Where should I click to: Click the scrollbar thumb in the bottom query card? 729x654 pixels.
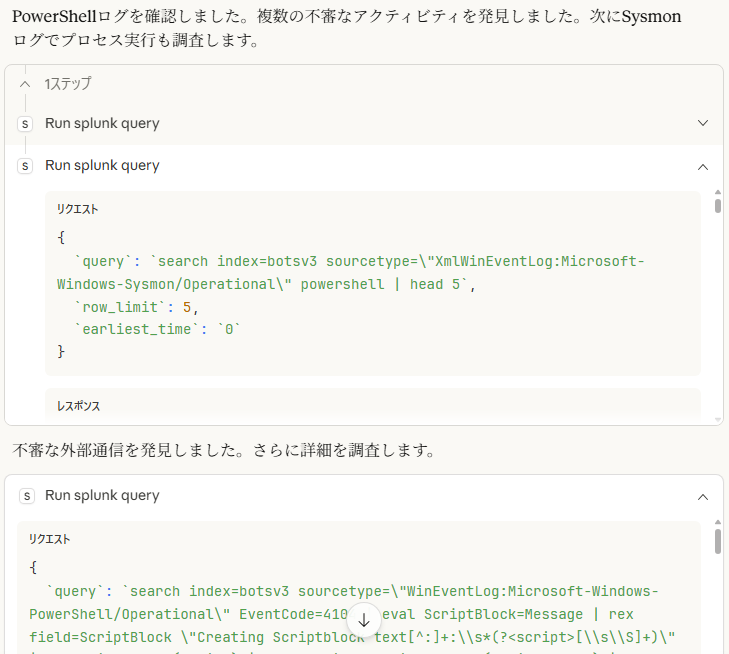[717, 541]
